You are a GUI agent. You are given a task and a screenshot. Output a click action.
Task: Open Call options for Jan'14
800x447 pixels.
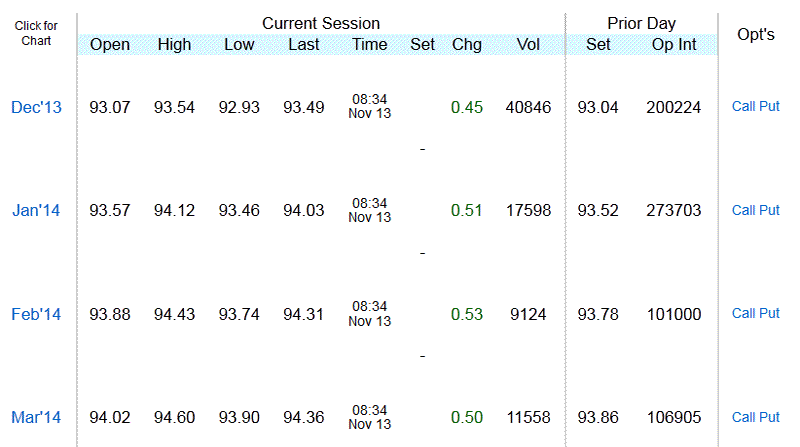coord(744,211)
